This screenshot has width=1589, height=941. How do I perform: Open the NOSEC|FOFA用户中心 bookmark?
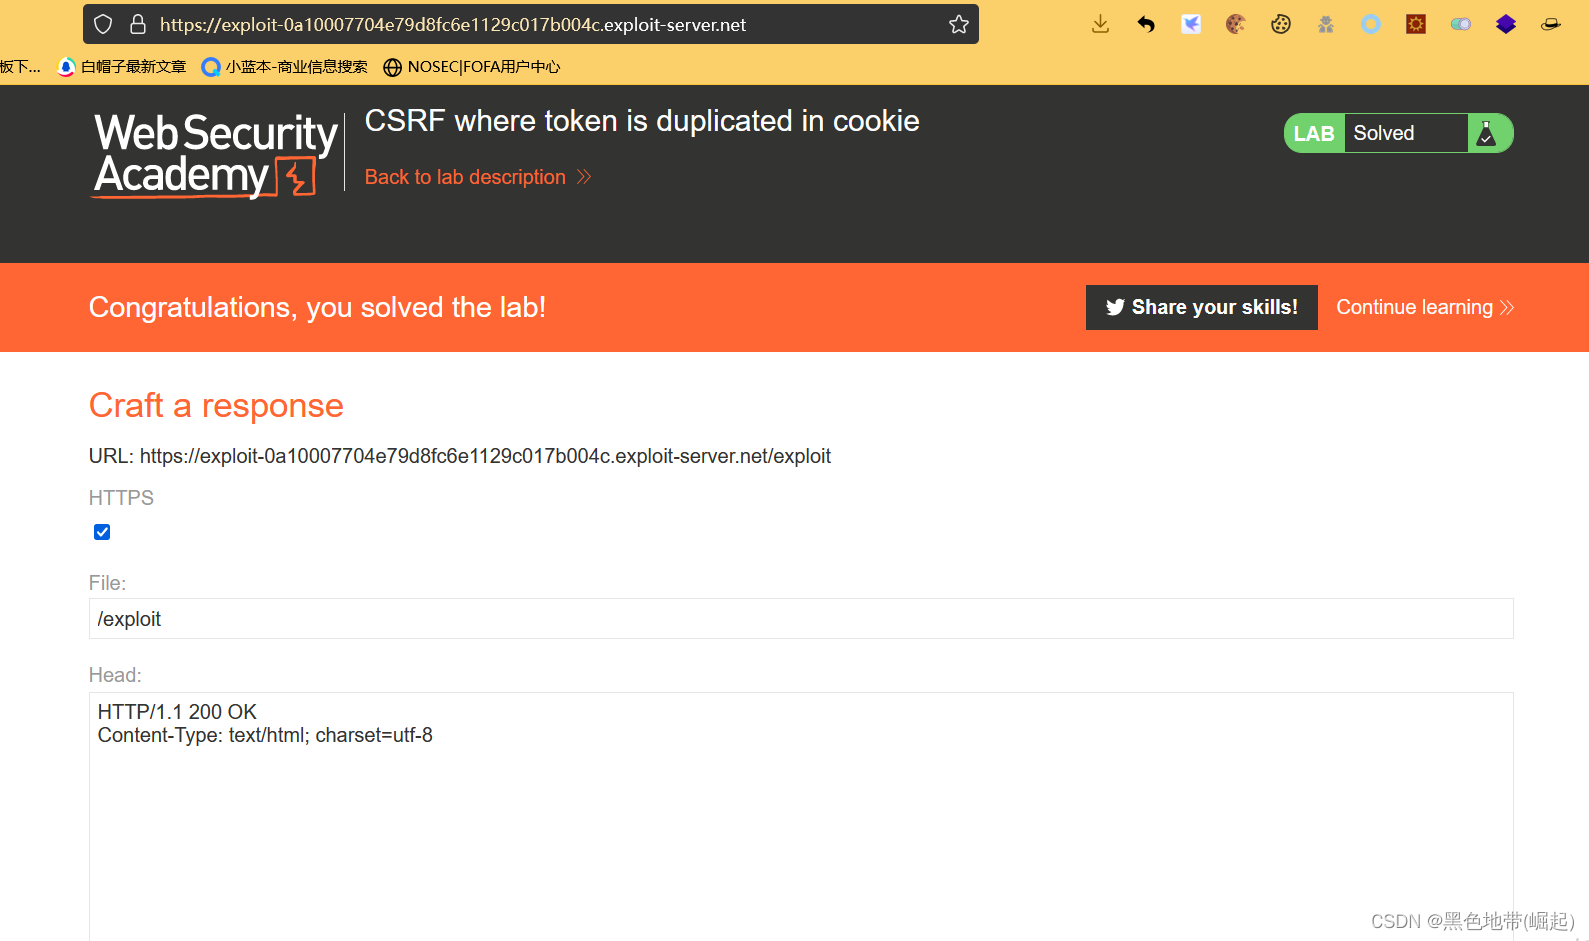tap(472, 67)
